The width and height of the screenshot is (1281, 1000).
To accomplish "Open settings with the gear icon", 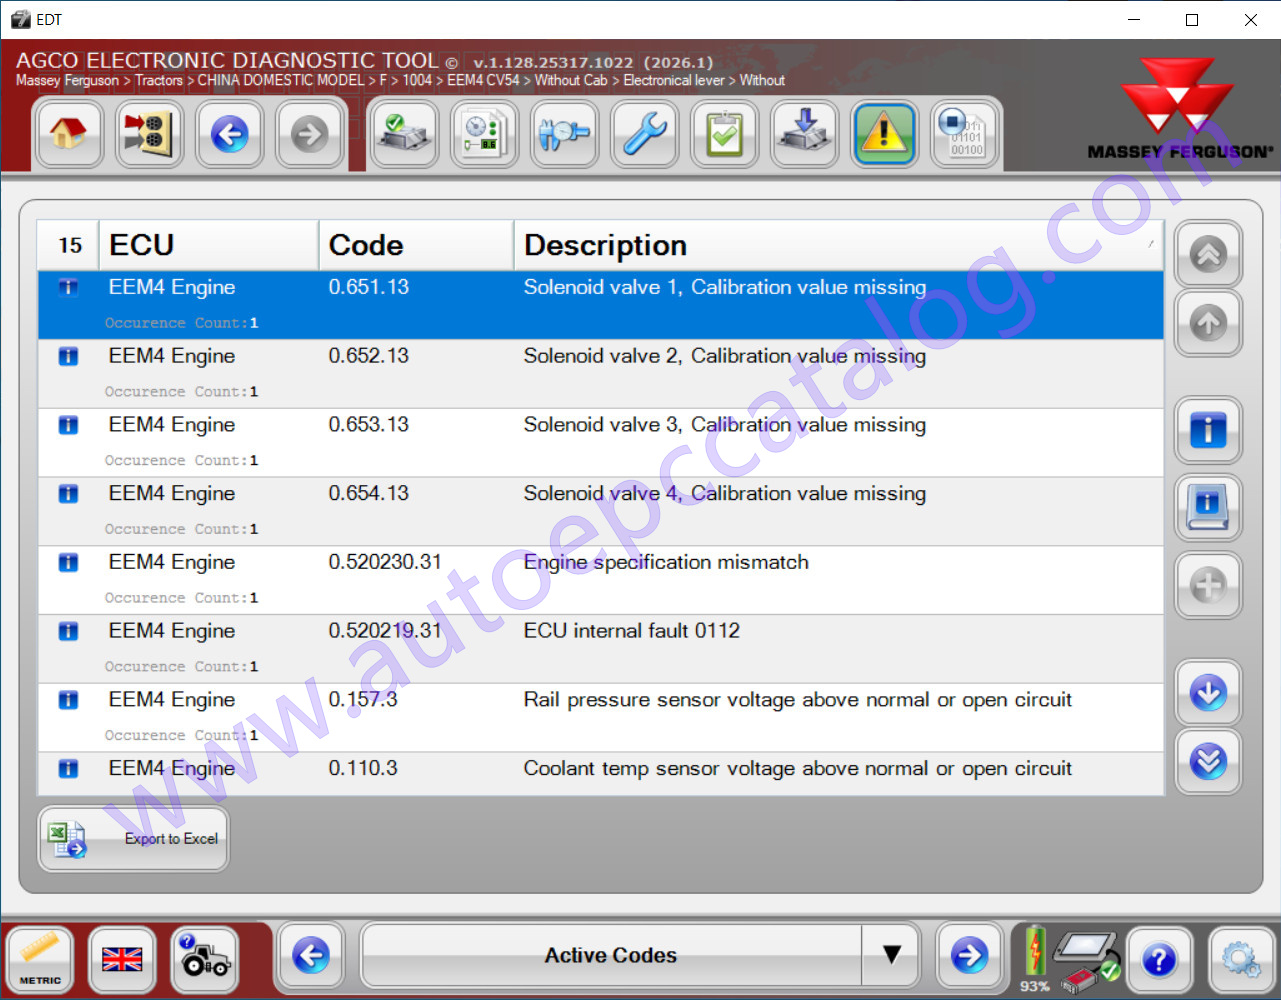I will point(1241,960).
